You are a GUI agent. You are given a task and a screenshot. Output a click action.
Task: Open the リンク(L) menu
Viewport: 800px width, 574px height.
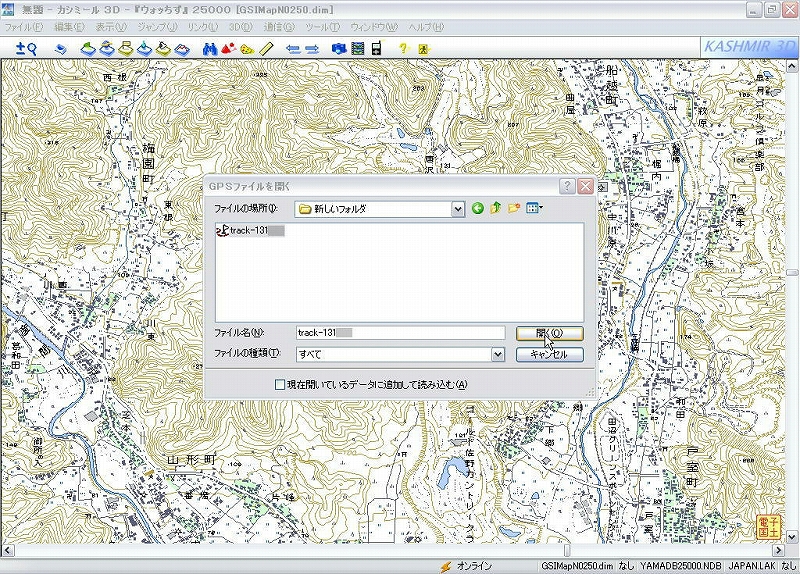coord(203,27)
